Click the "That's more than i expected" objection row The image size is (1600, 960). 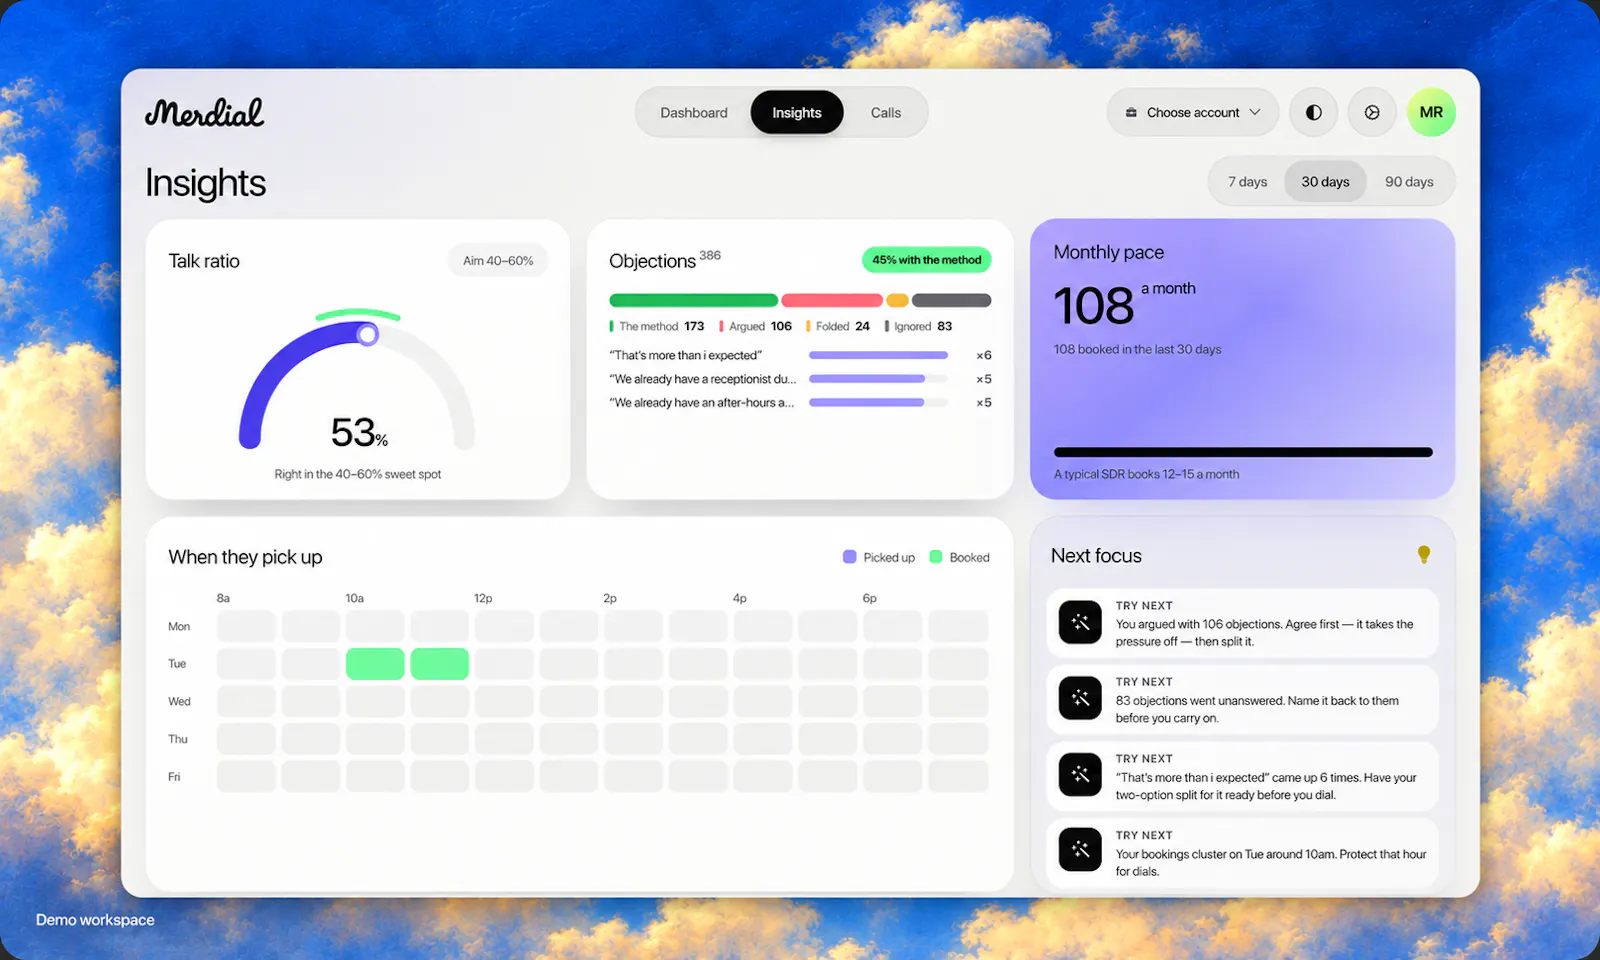coord(800,355)
